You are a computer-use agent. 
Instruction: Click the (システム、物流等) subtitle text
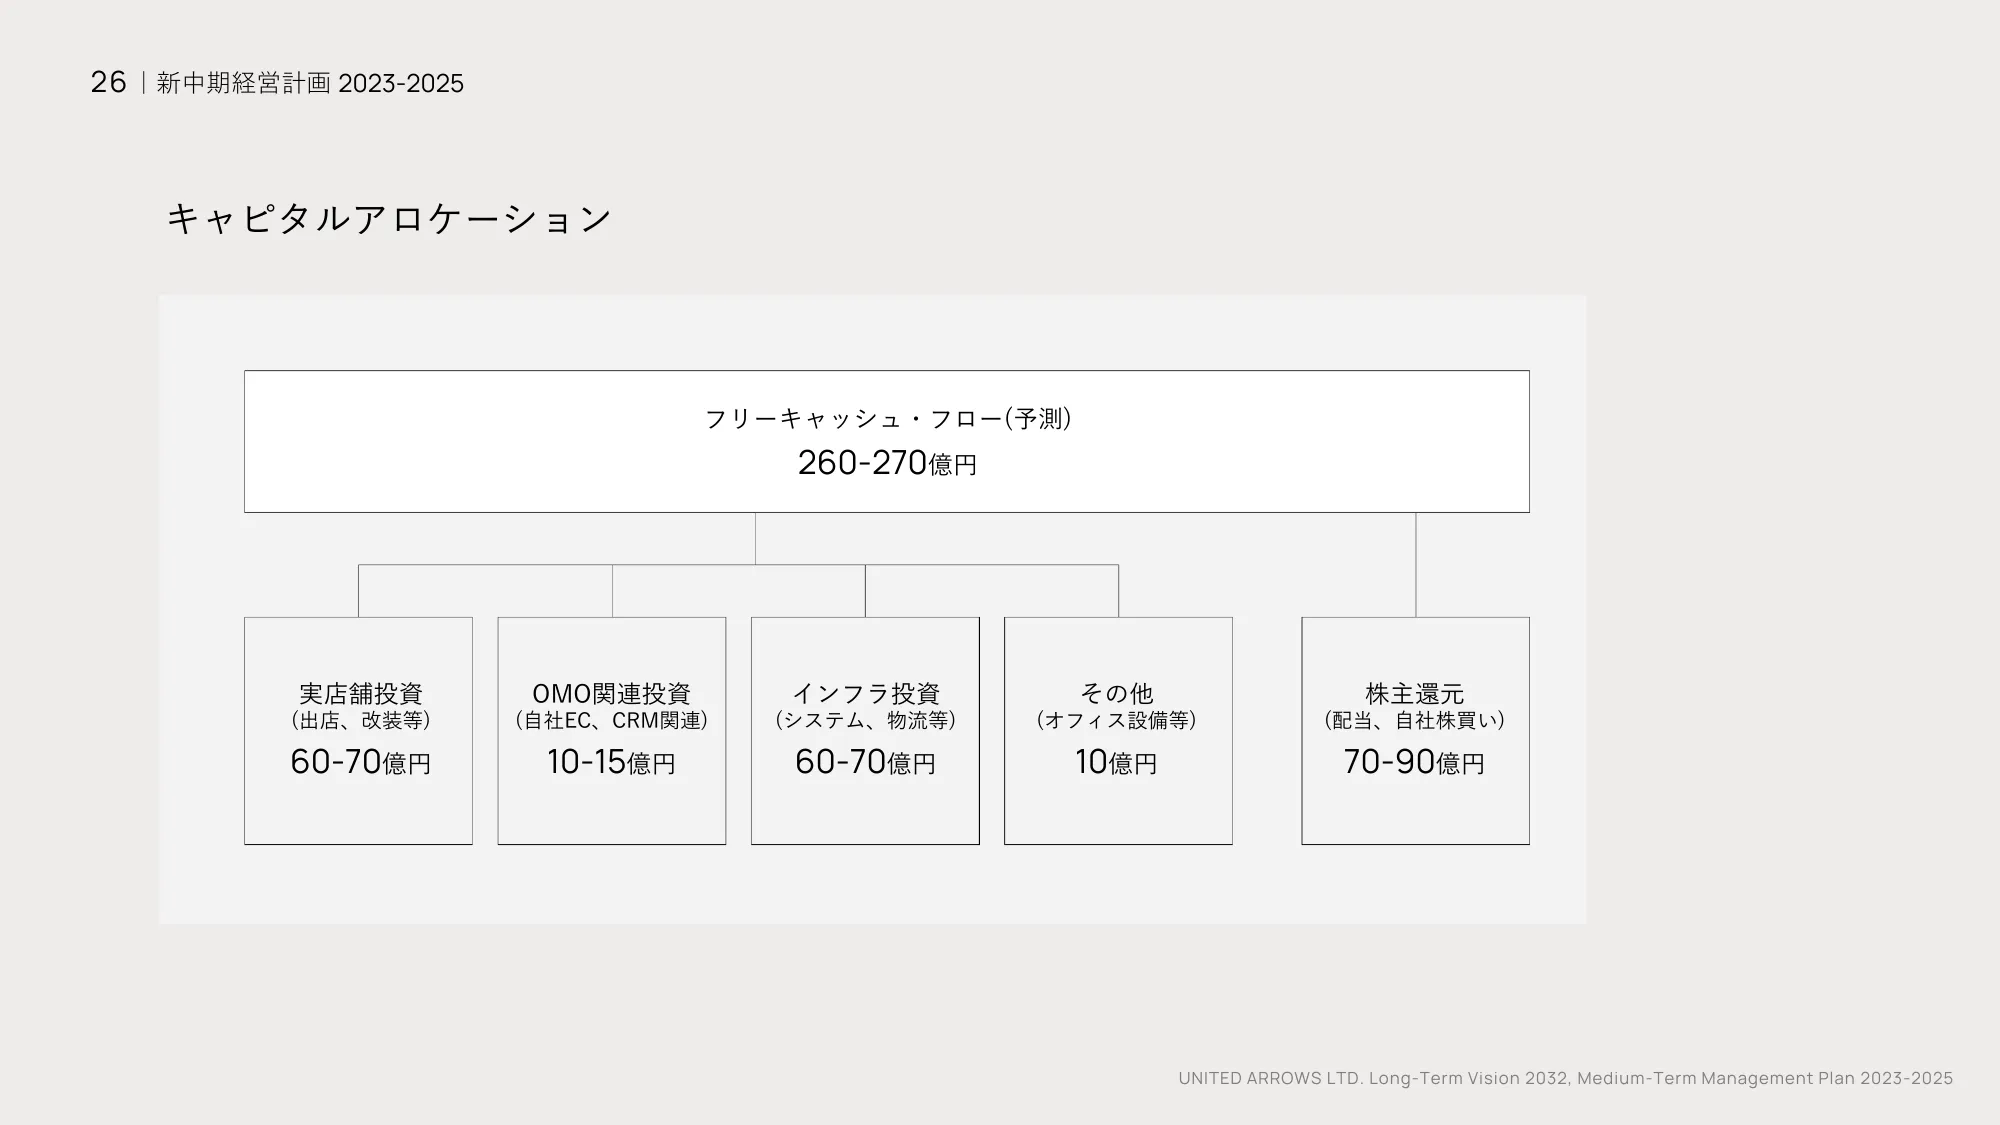pos(865,719)
